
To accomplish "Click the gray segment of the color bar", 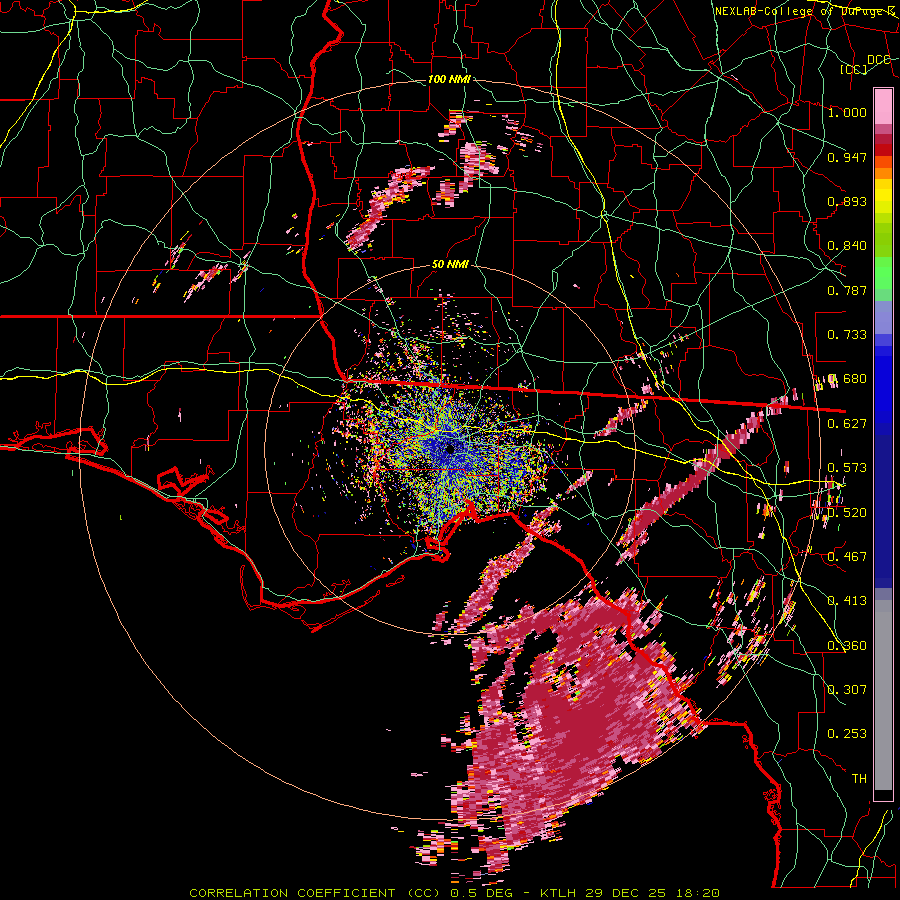I will 883,695.
